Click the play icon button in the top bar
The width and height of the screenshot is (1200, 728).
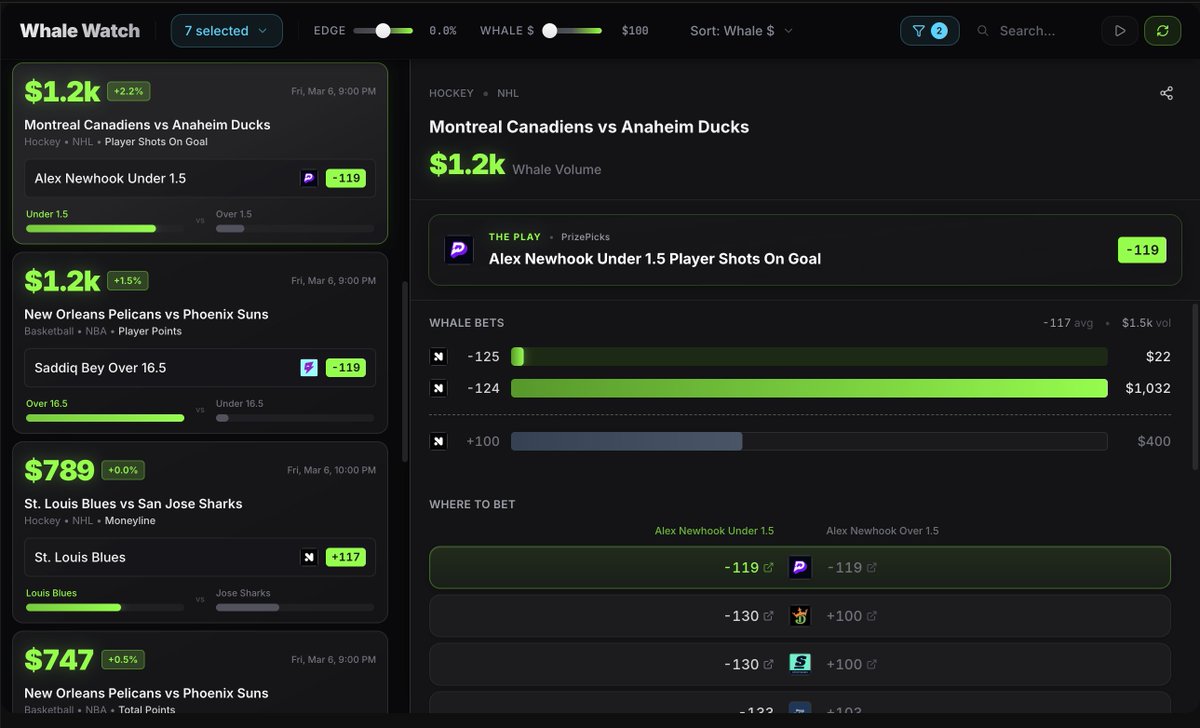pos(1120,31)
